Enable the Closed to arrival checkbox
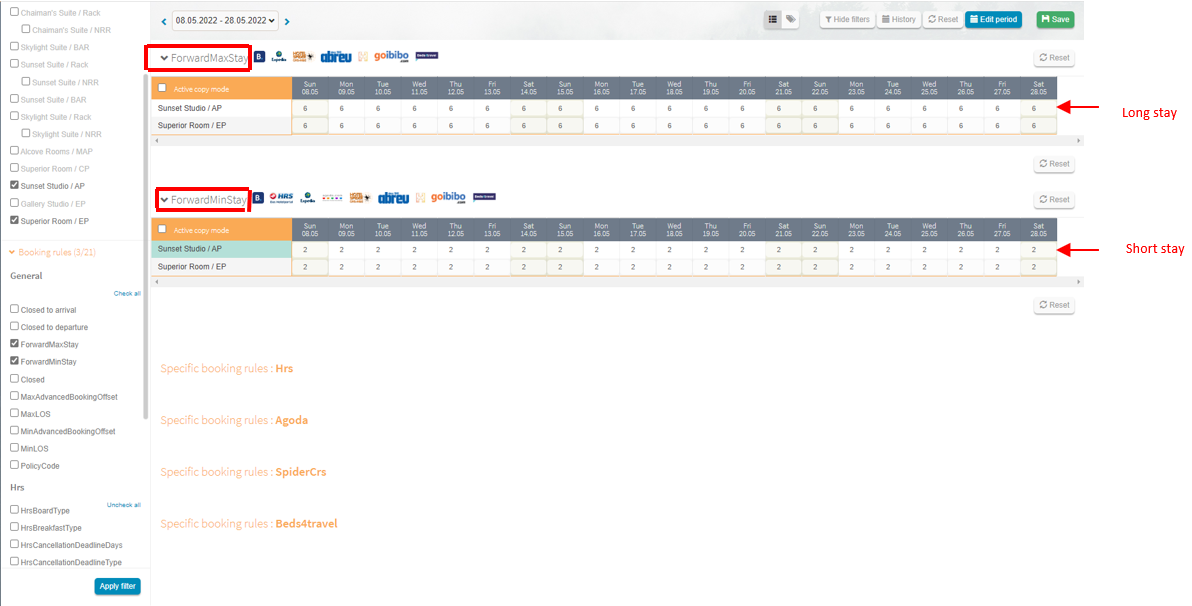 click(x=14, y=310)
